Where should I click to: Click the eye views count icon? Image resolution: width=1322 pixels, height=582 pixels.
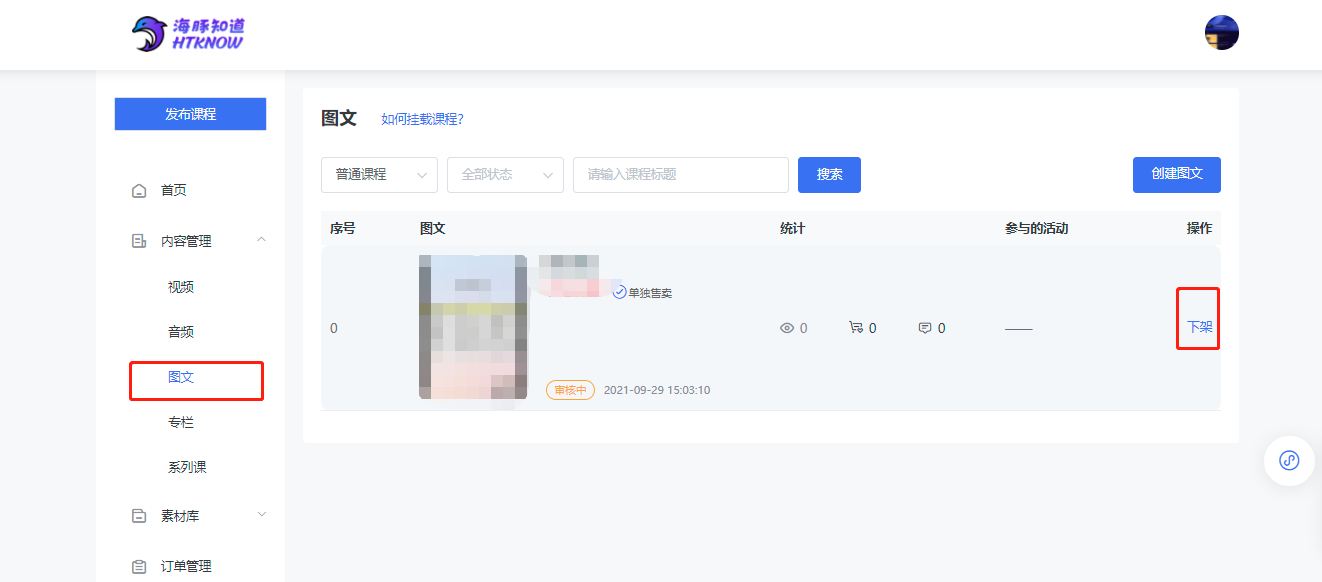coord(787,328)
